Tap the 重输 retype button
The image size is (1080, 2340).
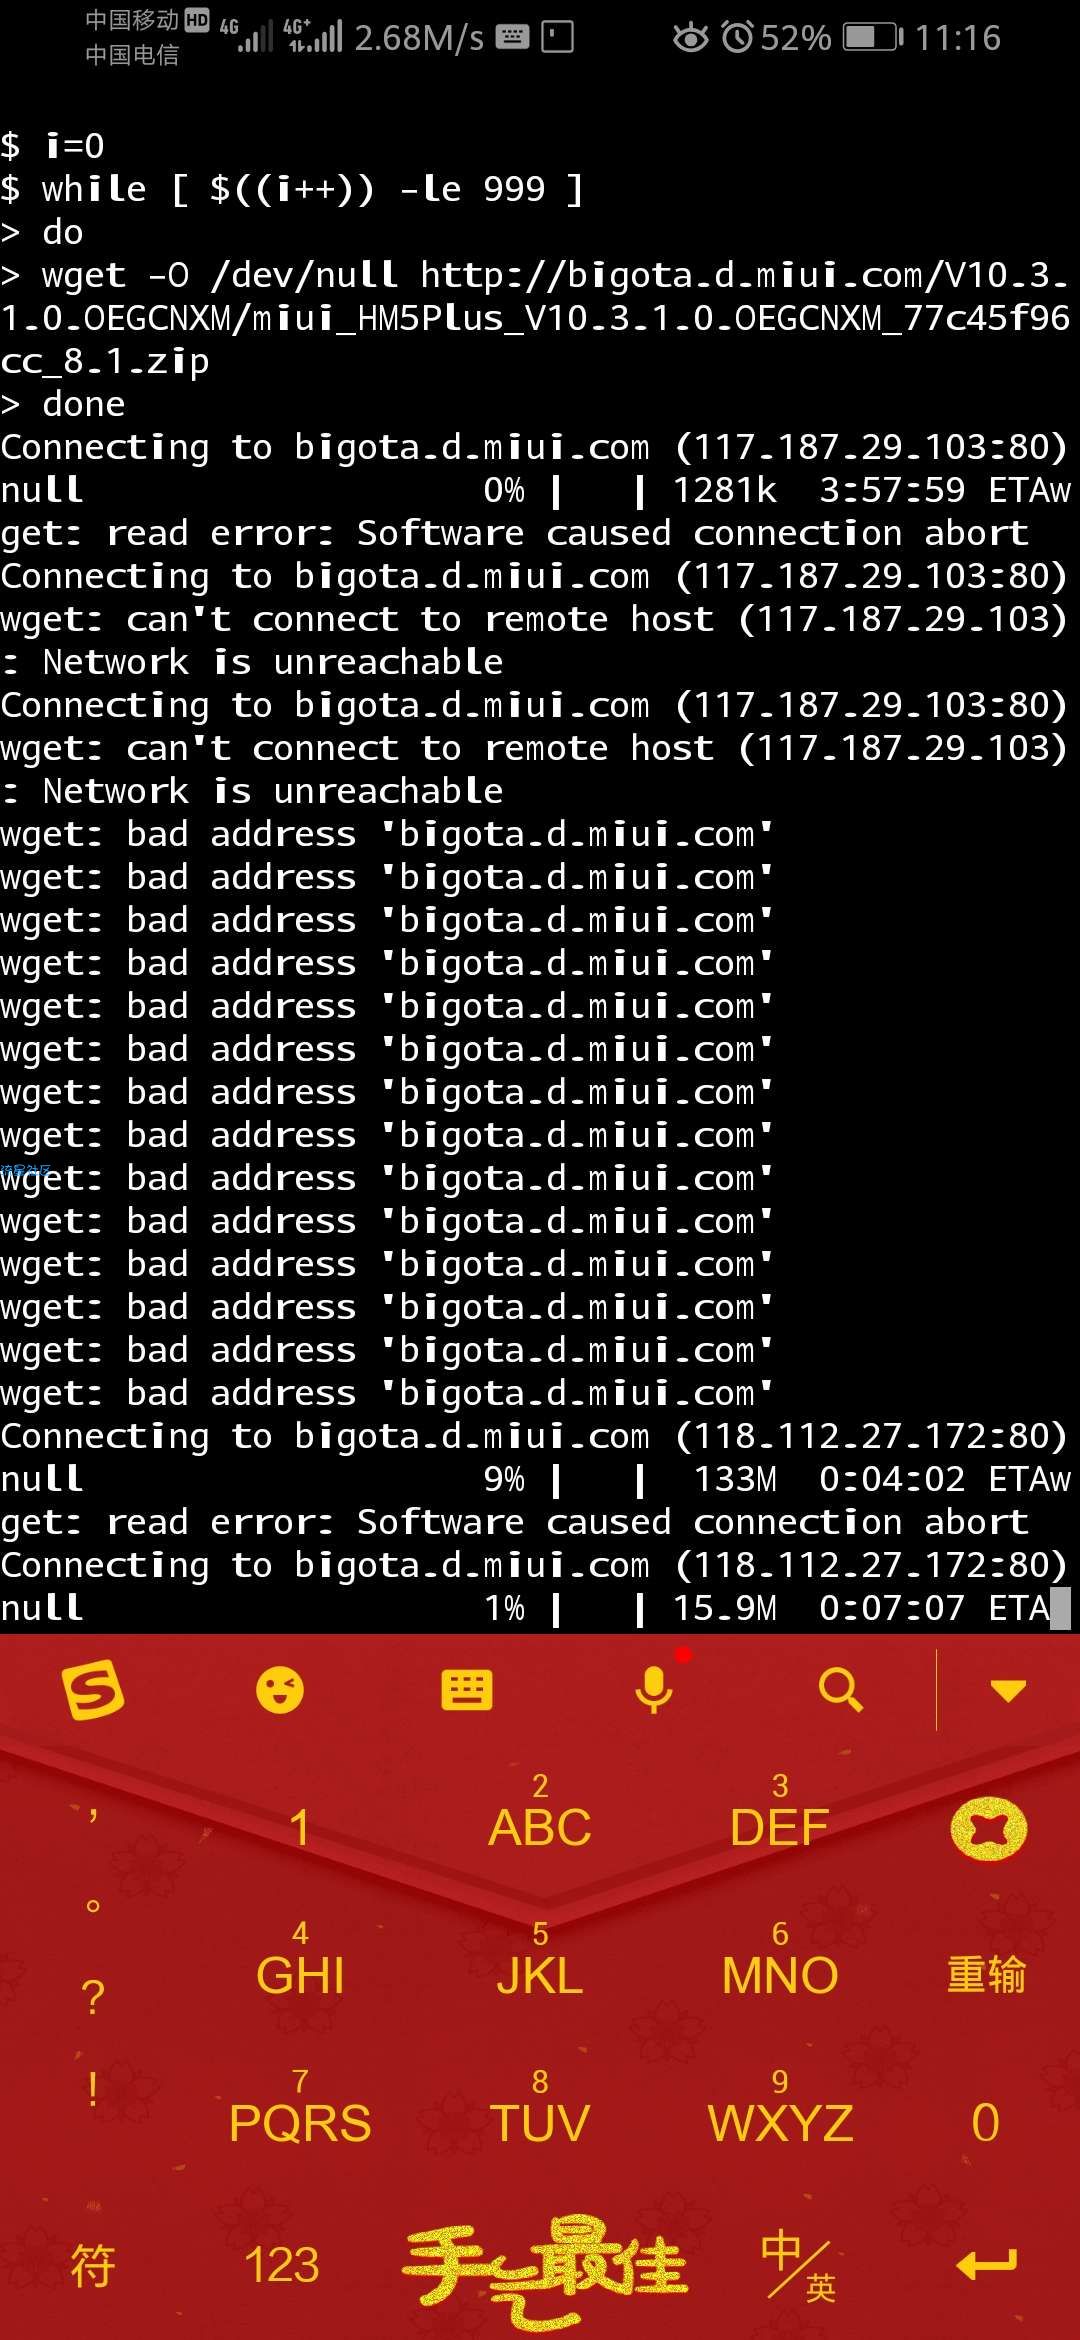(x=986, y=1975)
